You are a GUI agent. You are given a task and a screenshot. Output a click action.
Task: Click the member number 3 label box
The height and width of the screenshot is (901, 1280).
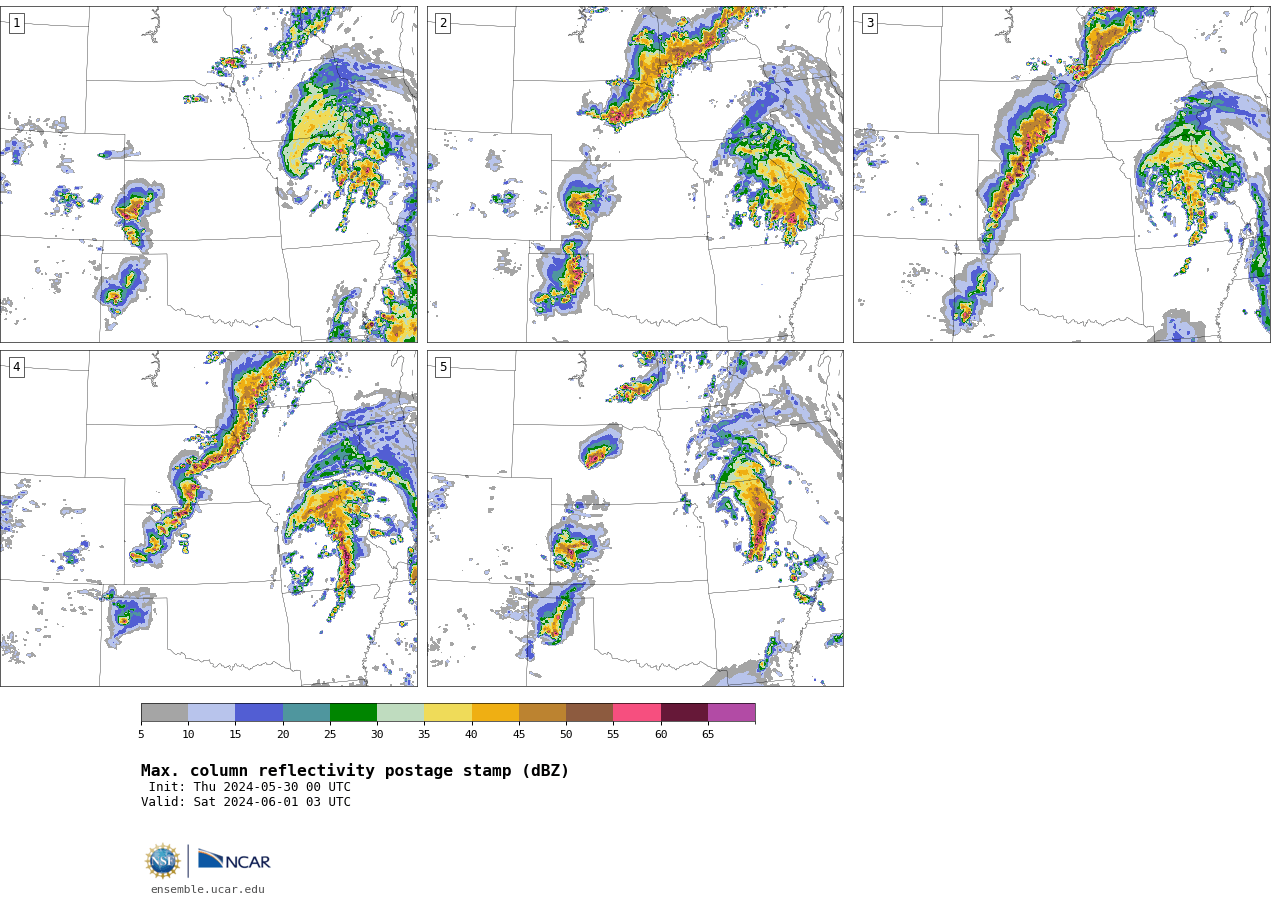pyautogui.click(x=869, y=23)
